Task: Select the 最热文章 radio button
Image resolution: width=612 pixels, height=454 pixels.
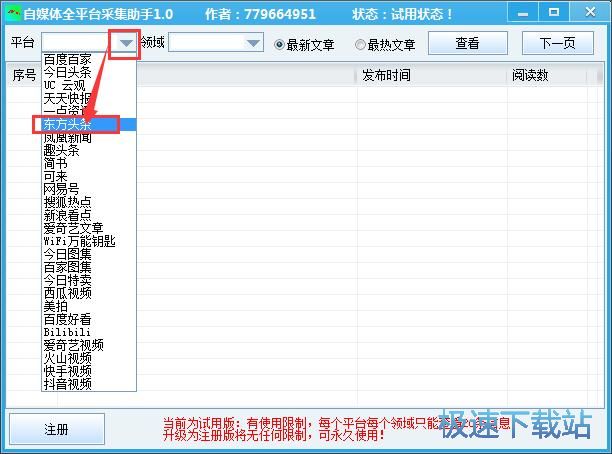Action: pos(385,45)
